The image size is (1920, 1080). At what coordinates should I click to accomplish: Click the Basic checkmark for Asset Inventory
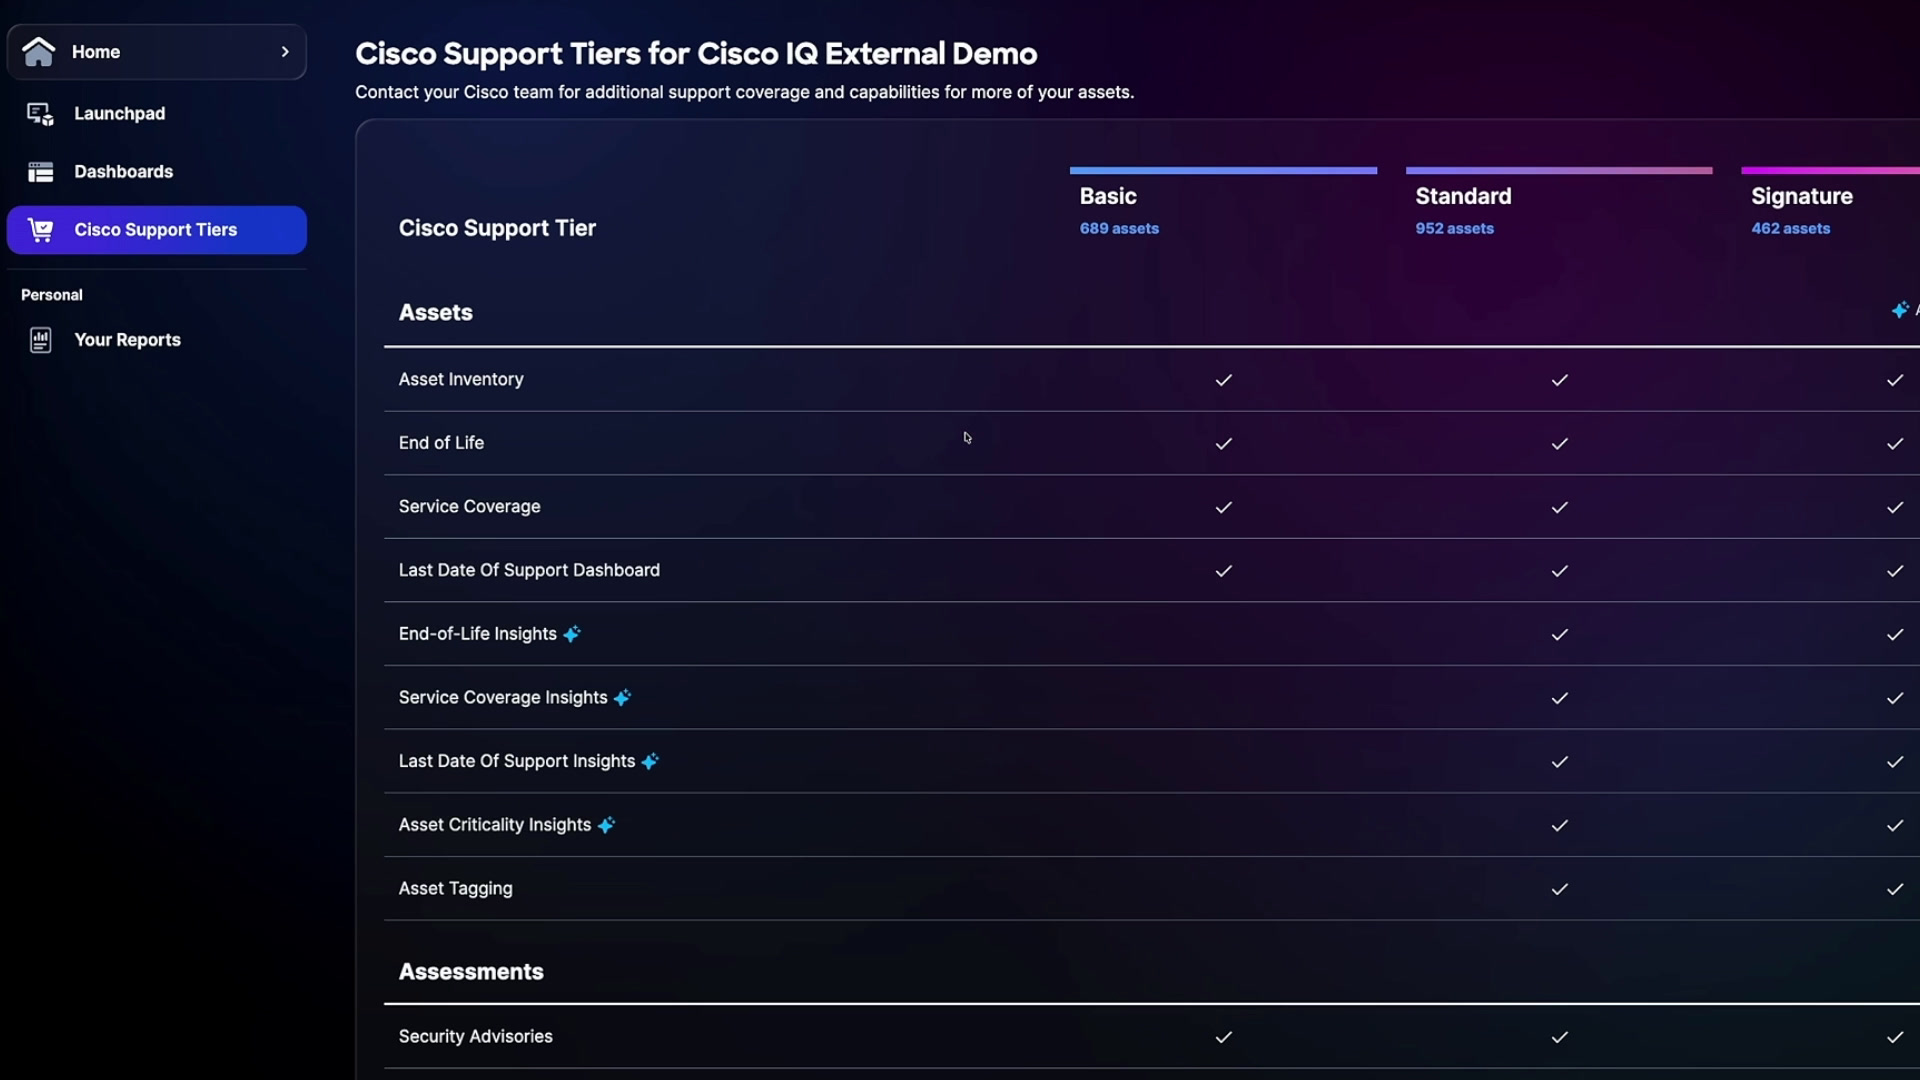coord(1223,380)
